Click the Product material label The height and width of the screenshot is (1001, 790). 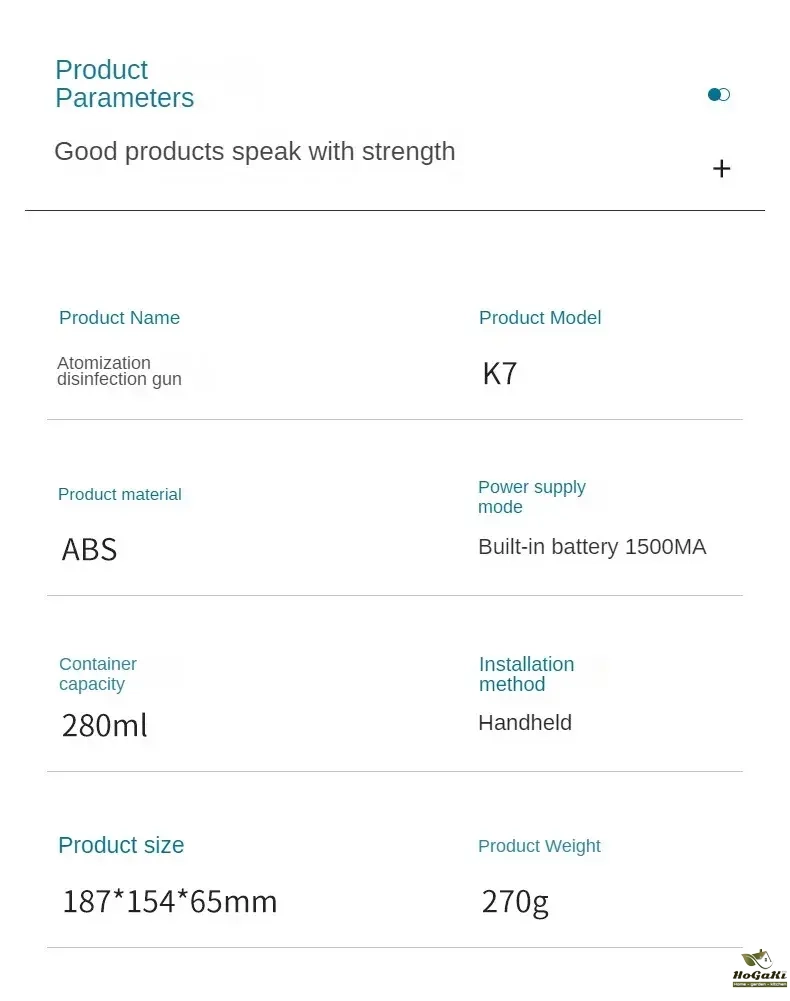pos(120,494)
